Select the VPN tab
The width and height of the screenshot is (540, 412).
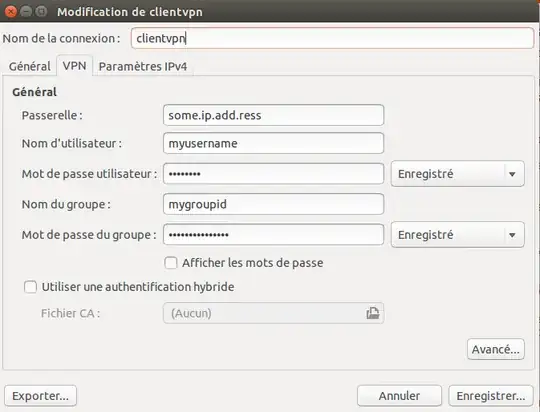74,65
